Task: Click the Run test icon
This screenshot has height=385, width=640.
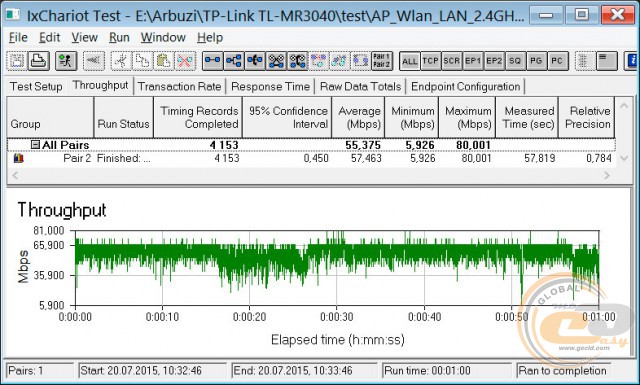Action: (x=66, y=61)
